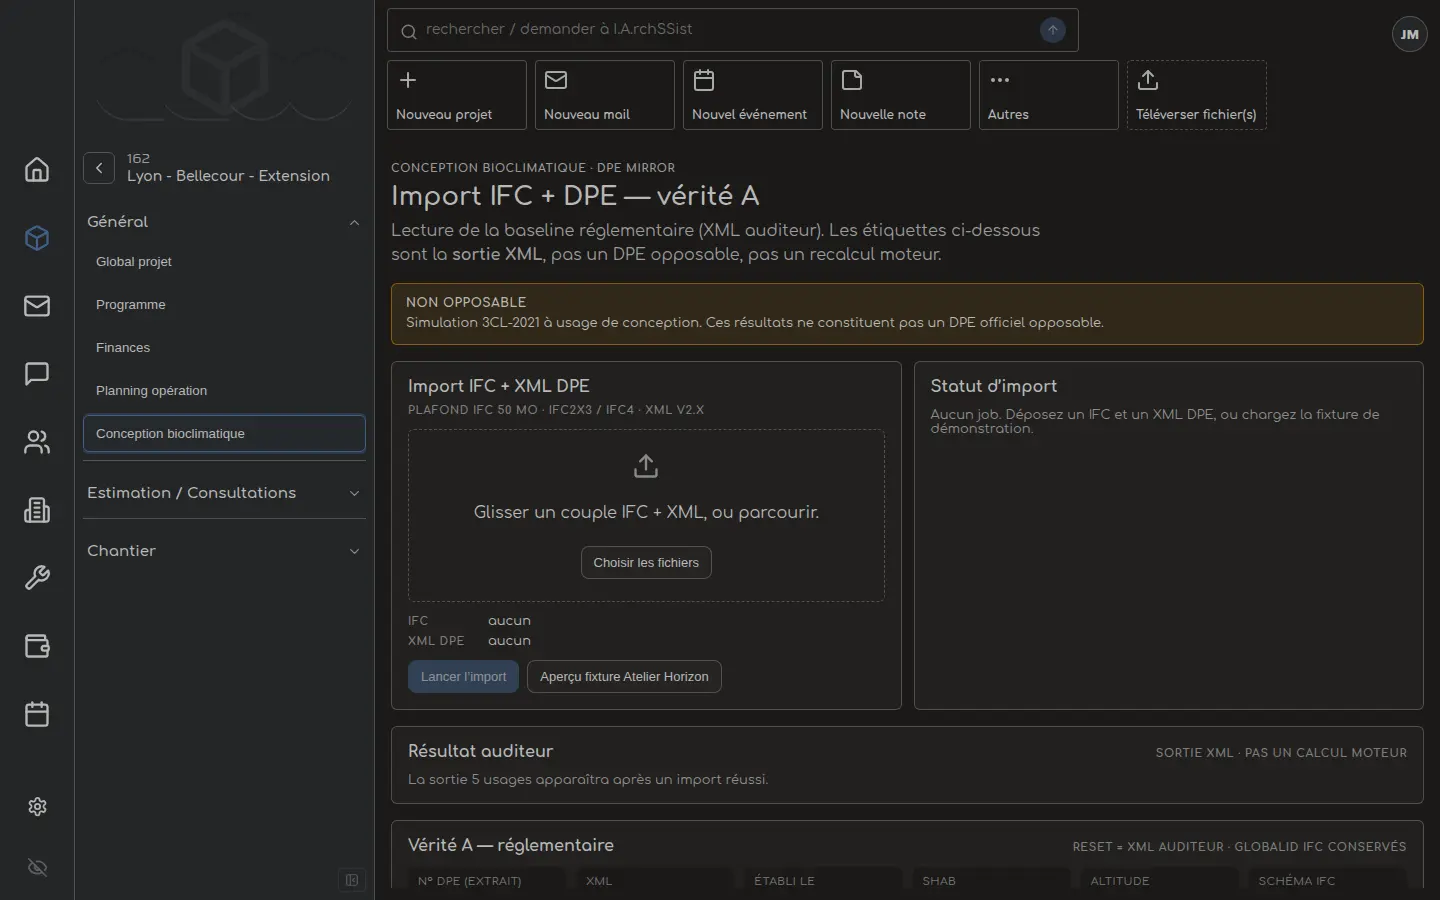Open the wrench tools icon in left rail
This screenshot has height=900, width=1440.
37,578
